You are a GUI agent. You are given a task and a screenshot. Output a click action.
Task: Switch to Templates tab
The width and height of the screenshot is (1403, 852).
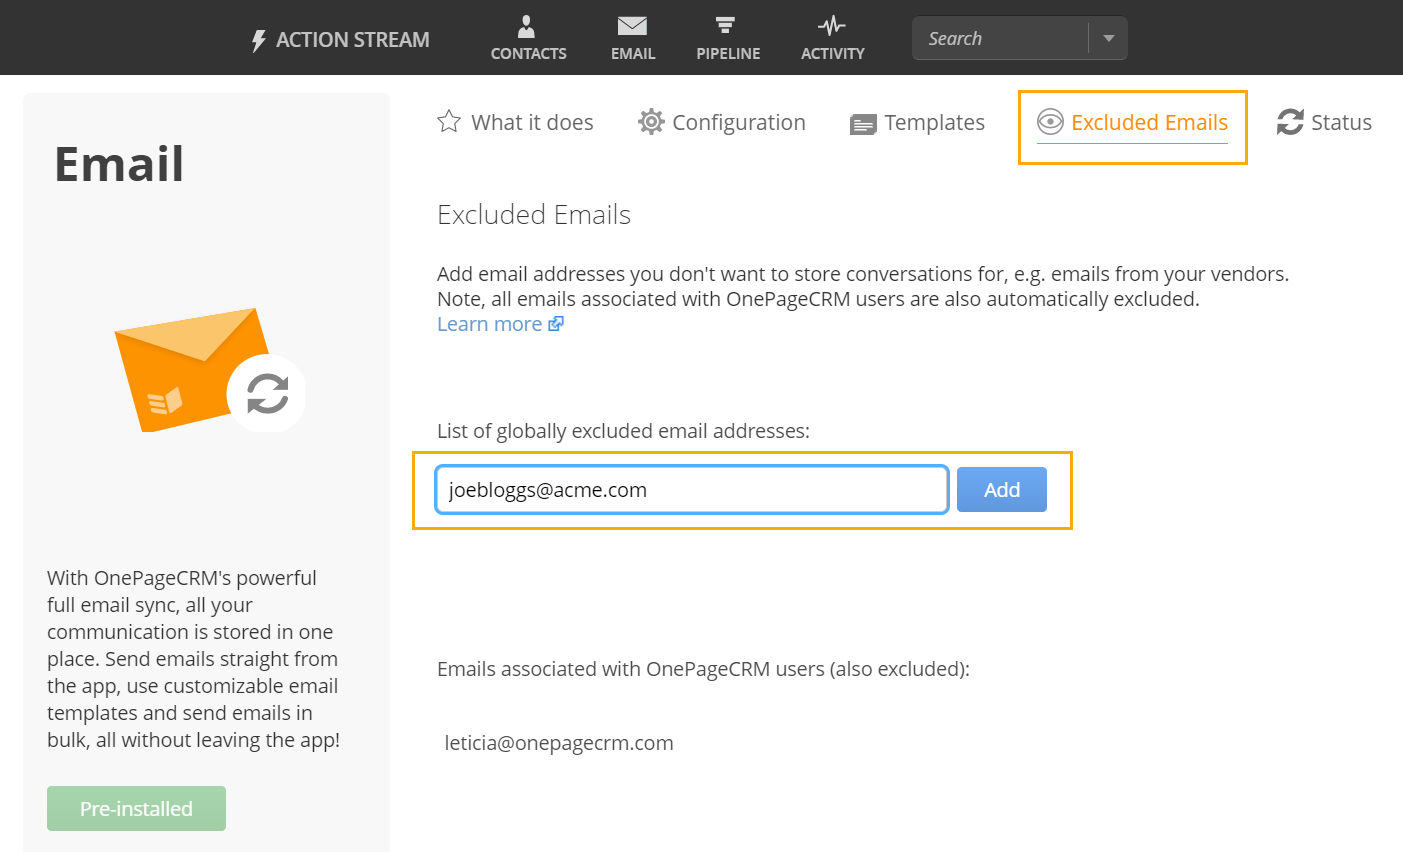917,122
